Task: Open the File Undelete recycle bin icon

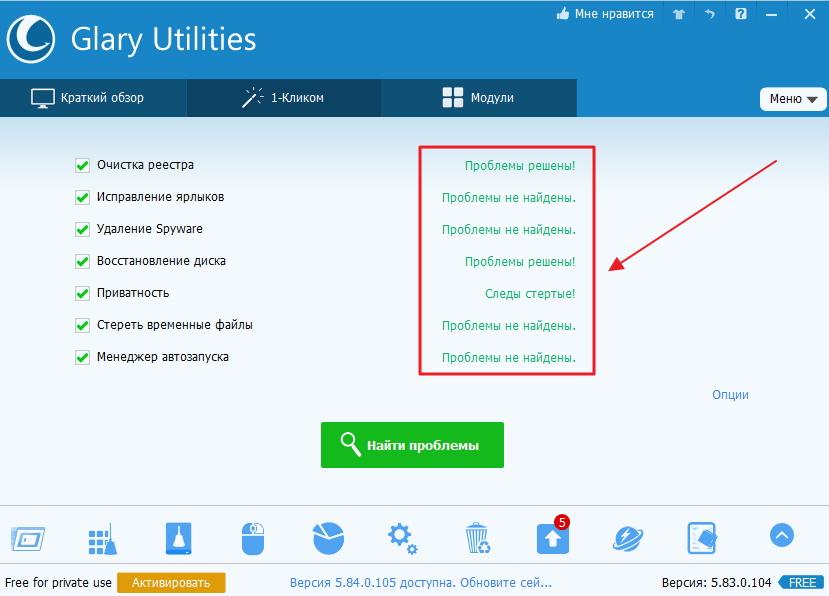Action: [x=477, y=538]
